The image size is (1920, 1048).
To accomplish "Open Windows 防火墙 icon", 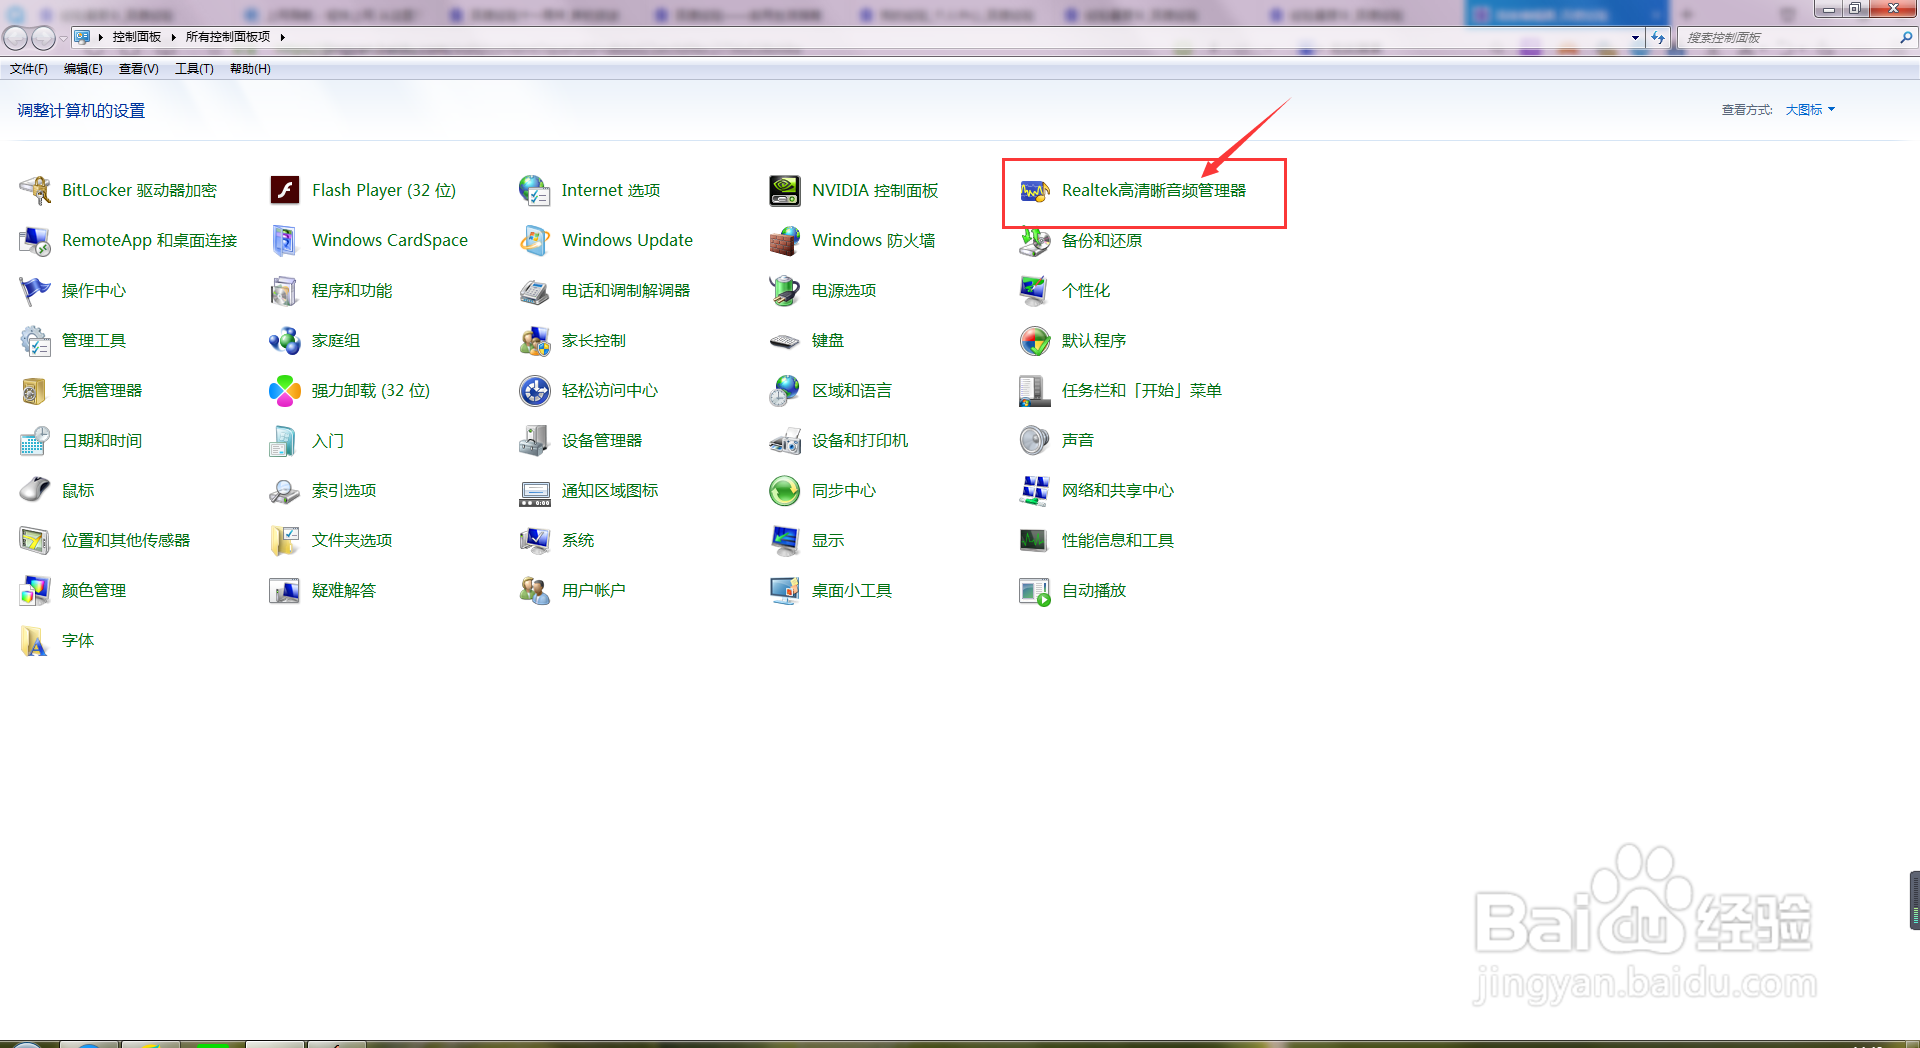I will (785, 240).
